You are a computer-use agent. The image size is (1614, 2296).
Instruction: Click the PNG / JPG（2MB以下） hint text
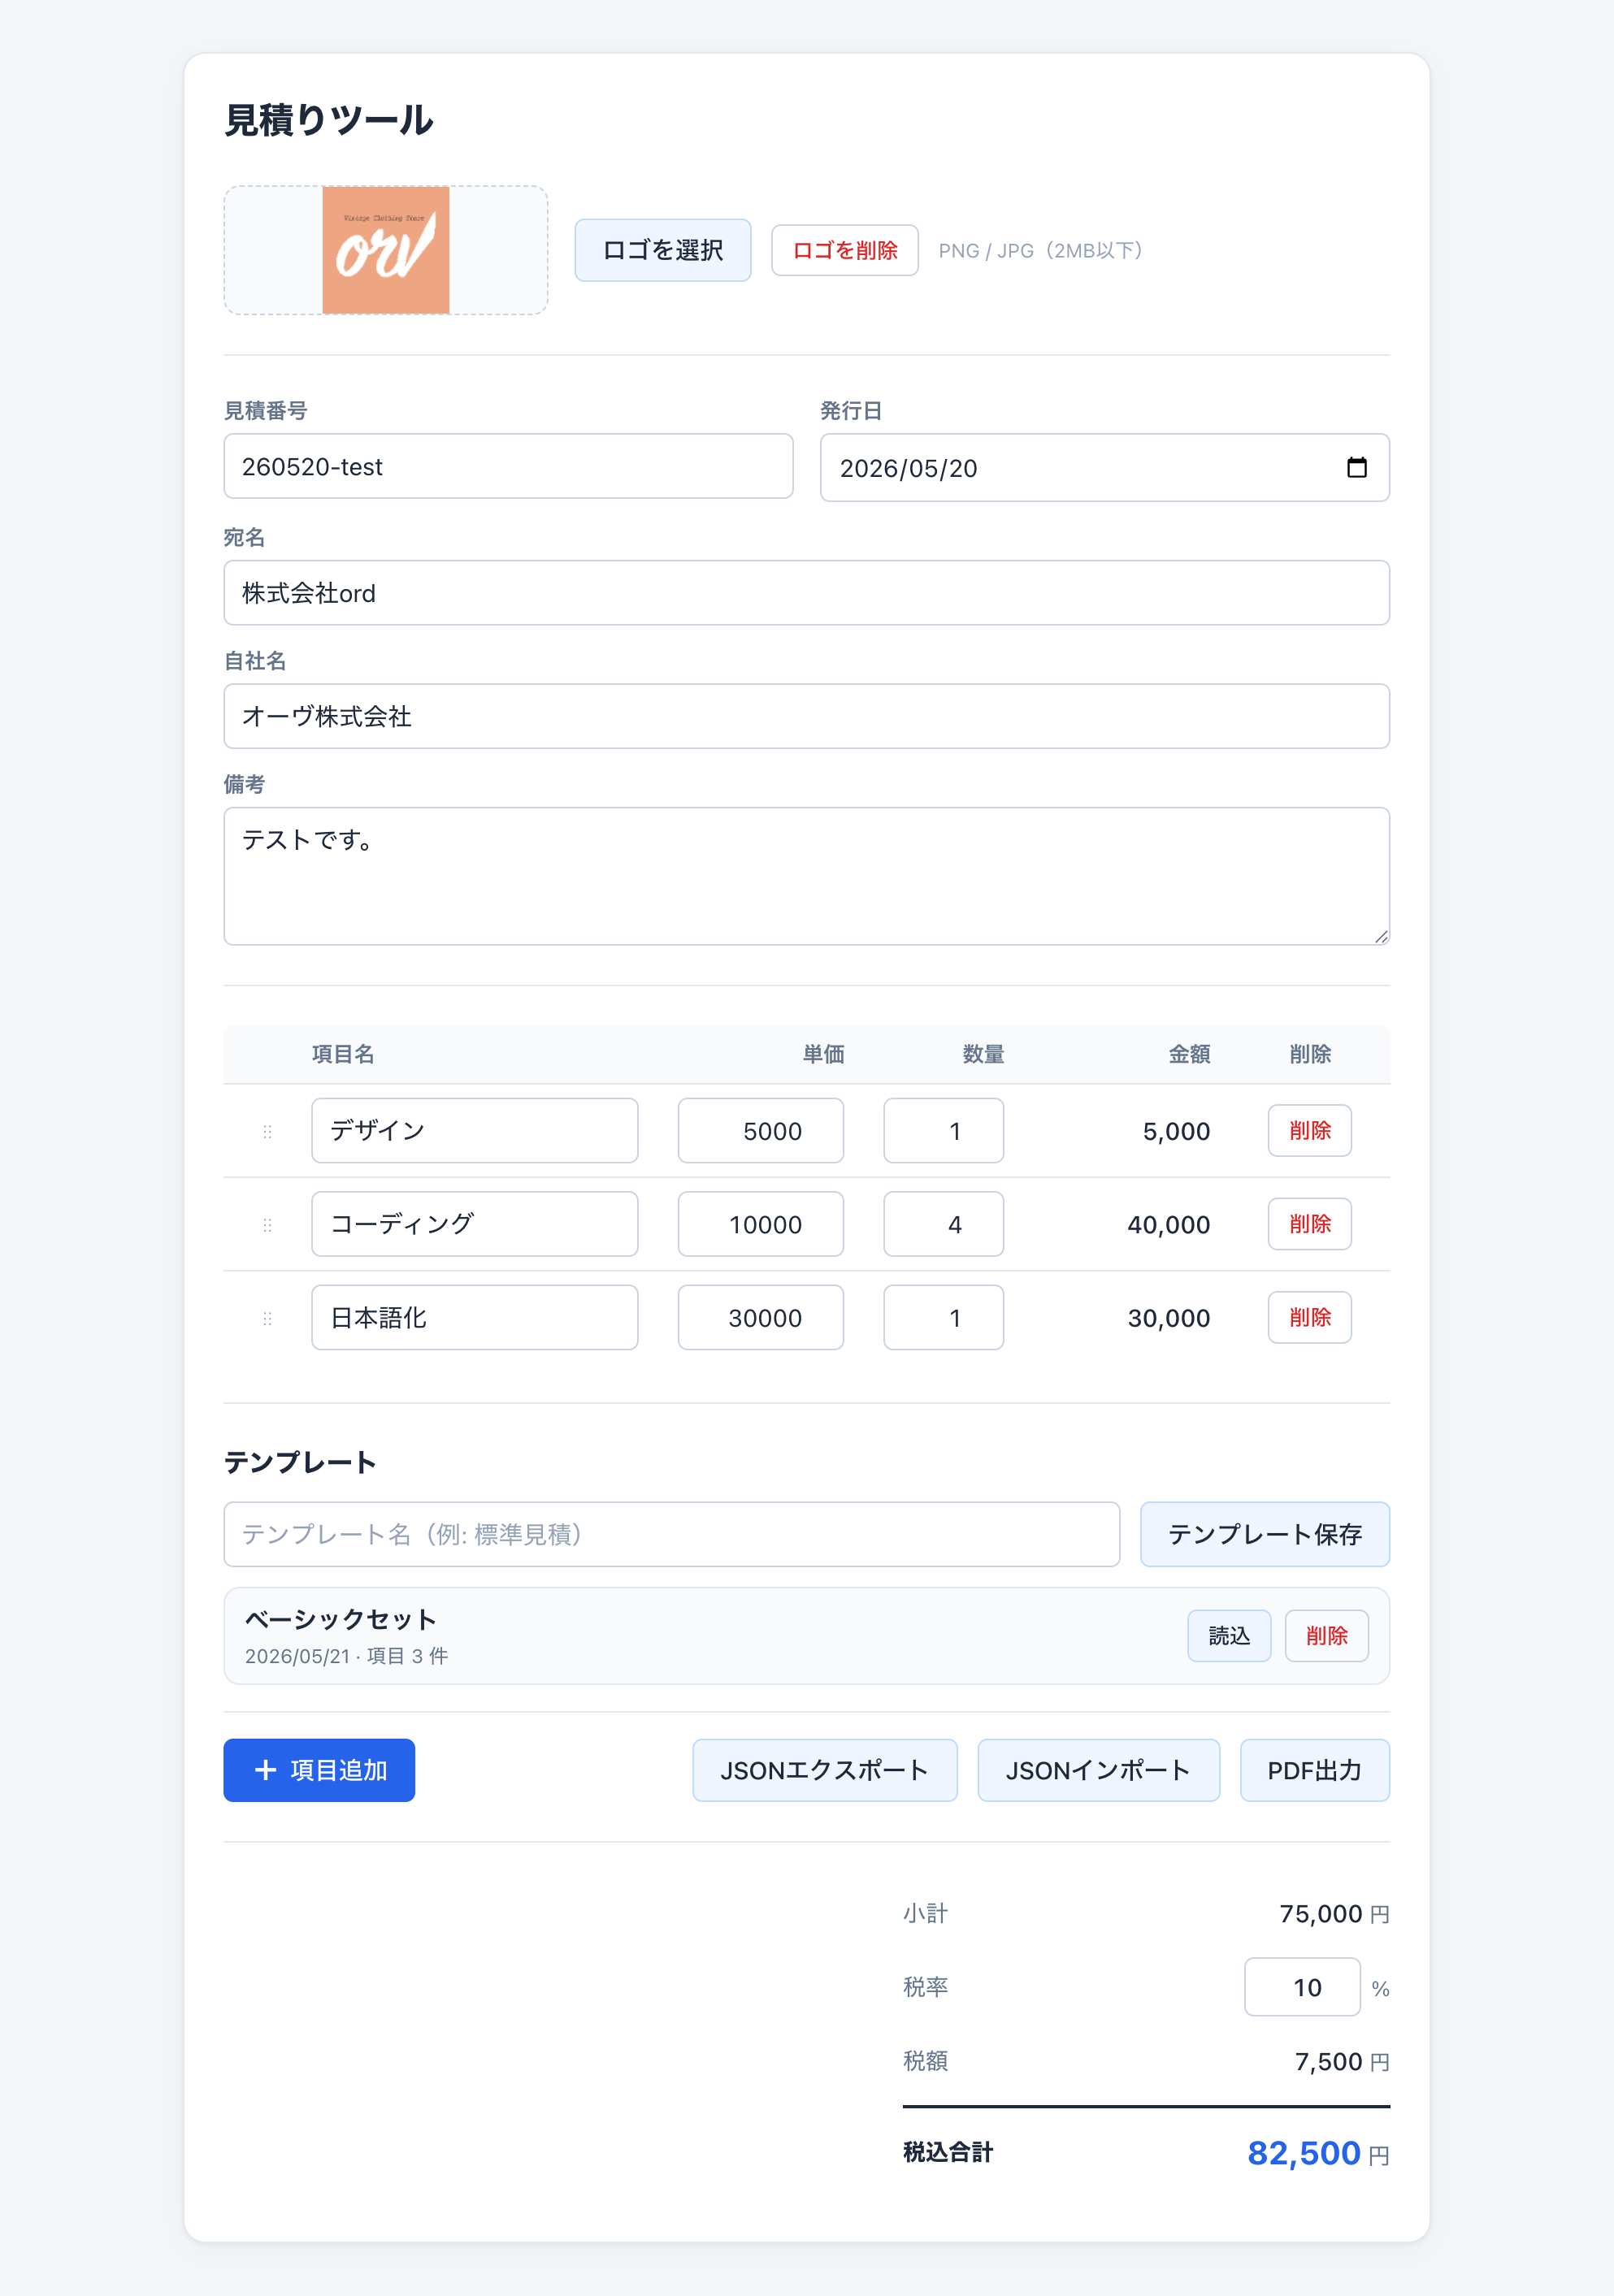click(1040, 250)
